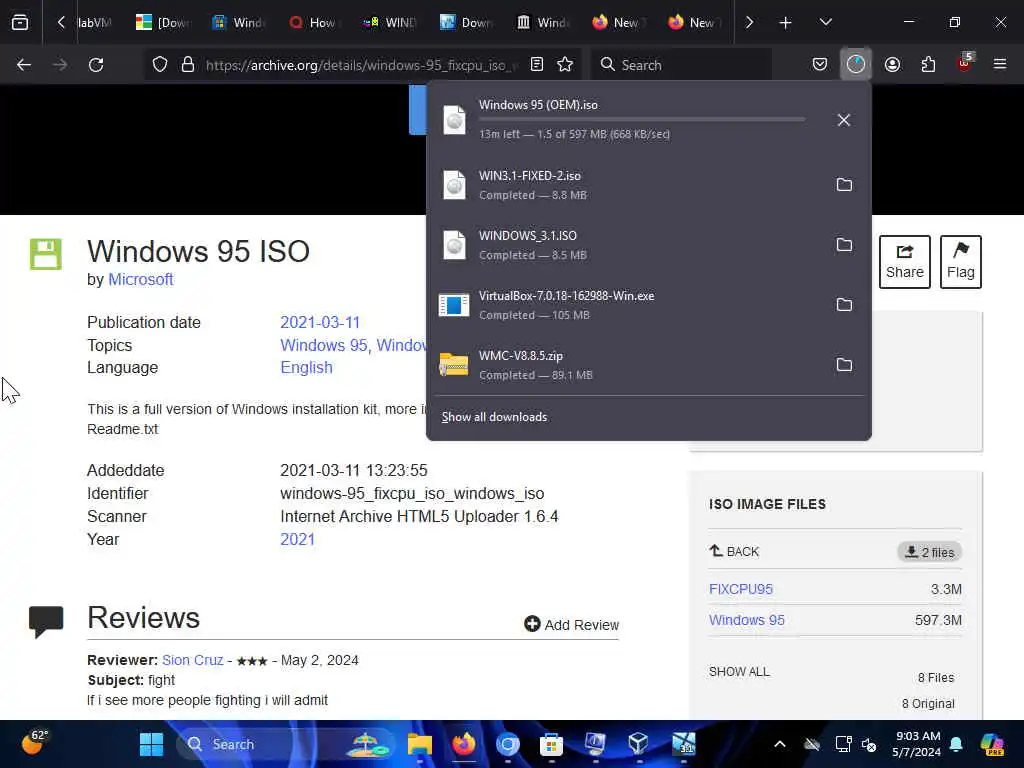Viewport: 1024px width, 768px height.
Task: Switch to the WIND tab
Action: point(392,22)
